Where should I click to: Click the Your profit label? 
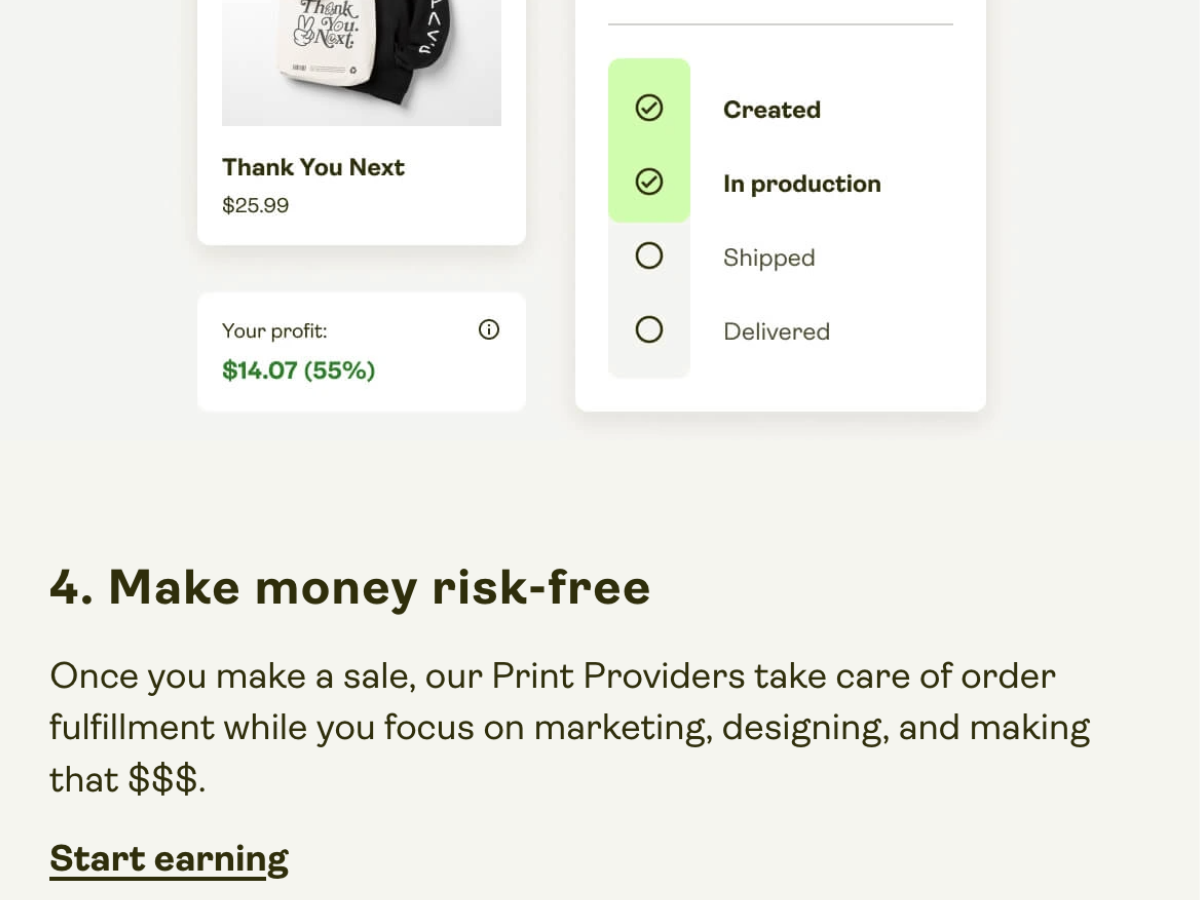[275, 331]
